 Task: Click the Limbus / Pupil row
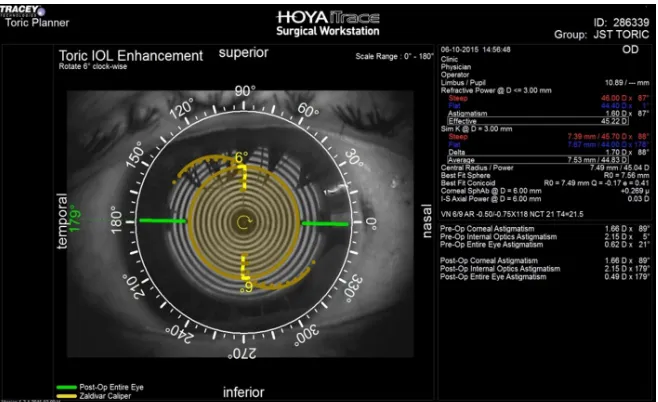545,83
